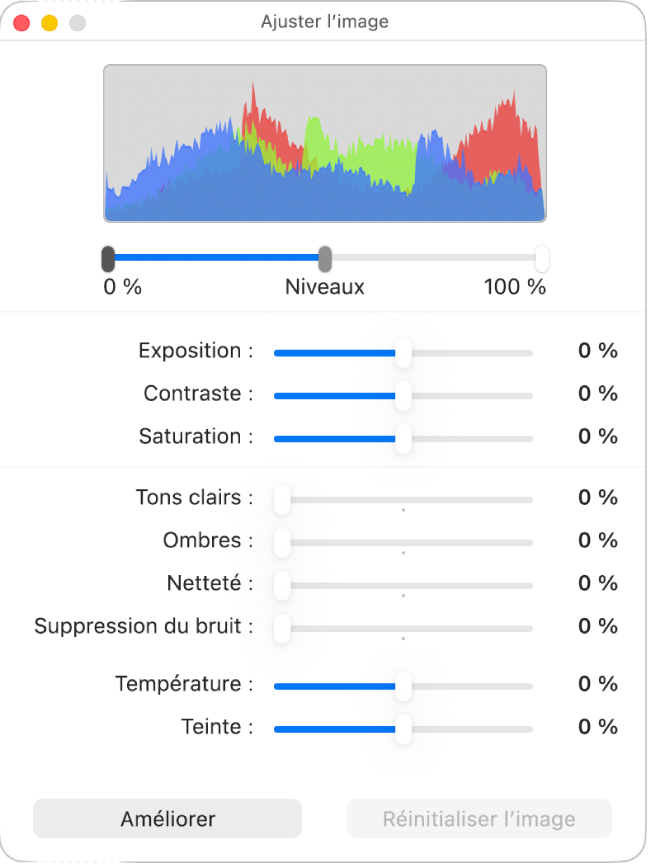The height and width of the screenshot is (865, 649).
Task: Select the Température slider handle
Action: coord(403,686)
